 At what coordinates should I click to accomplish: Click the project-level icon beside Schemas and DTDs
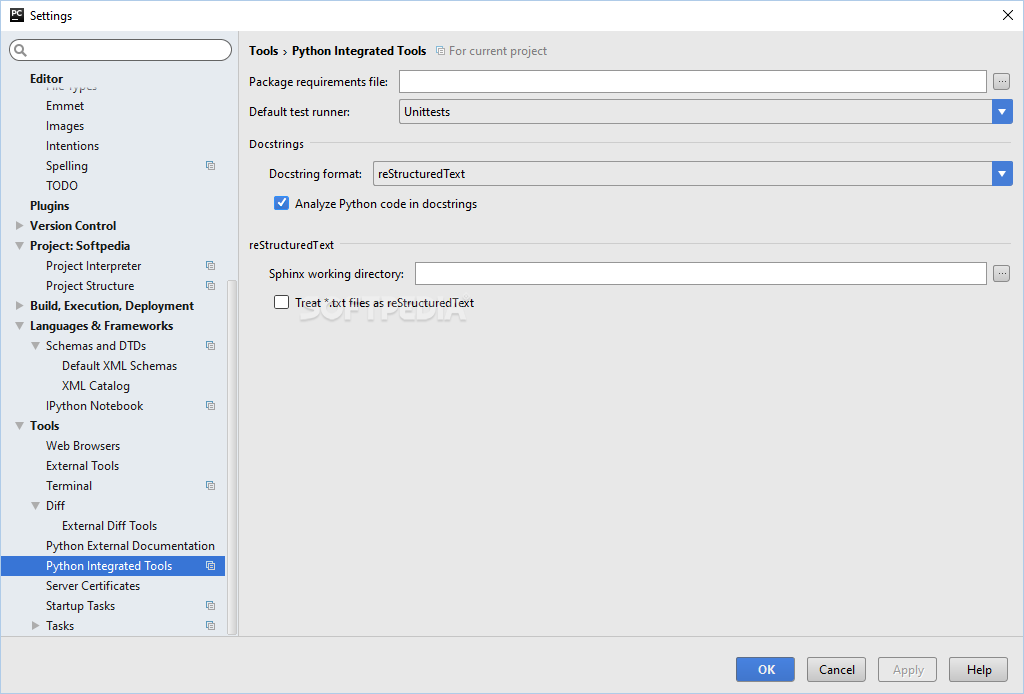[x=210, y=346]
